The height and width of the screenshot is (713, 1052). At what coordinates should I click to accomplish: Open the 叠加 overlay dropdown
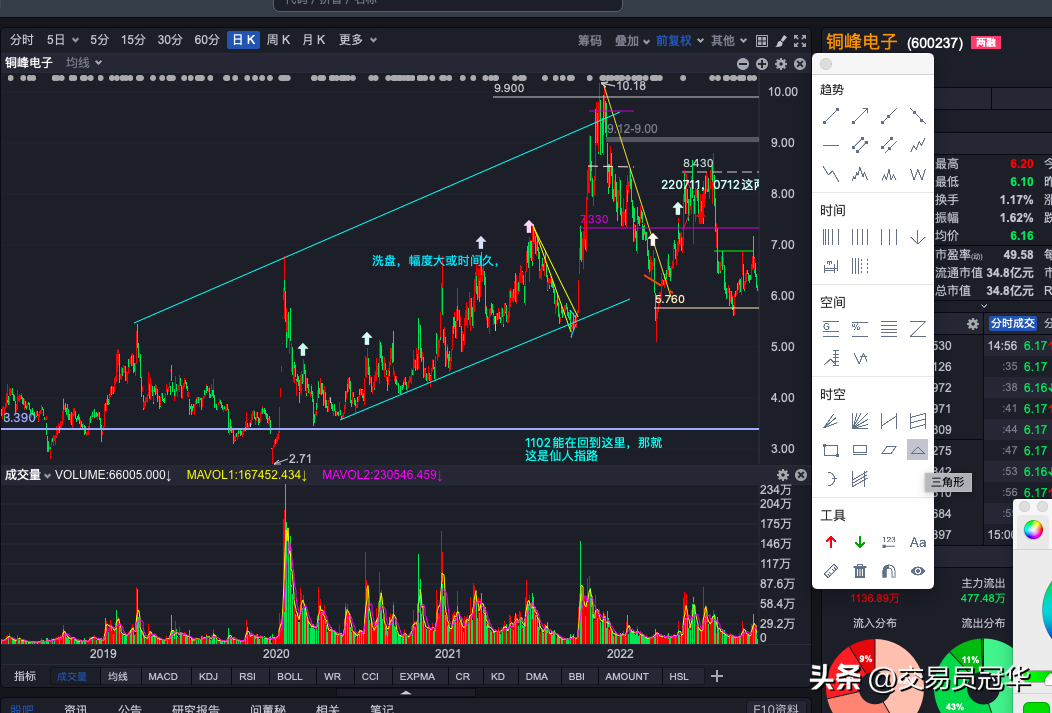(632, 41)
